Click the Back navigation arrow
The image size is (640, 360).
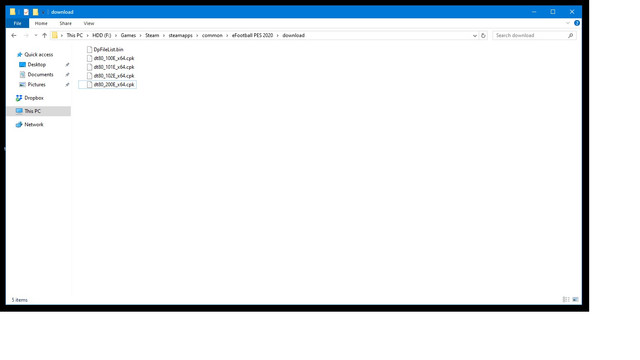(14, 36)
